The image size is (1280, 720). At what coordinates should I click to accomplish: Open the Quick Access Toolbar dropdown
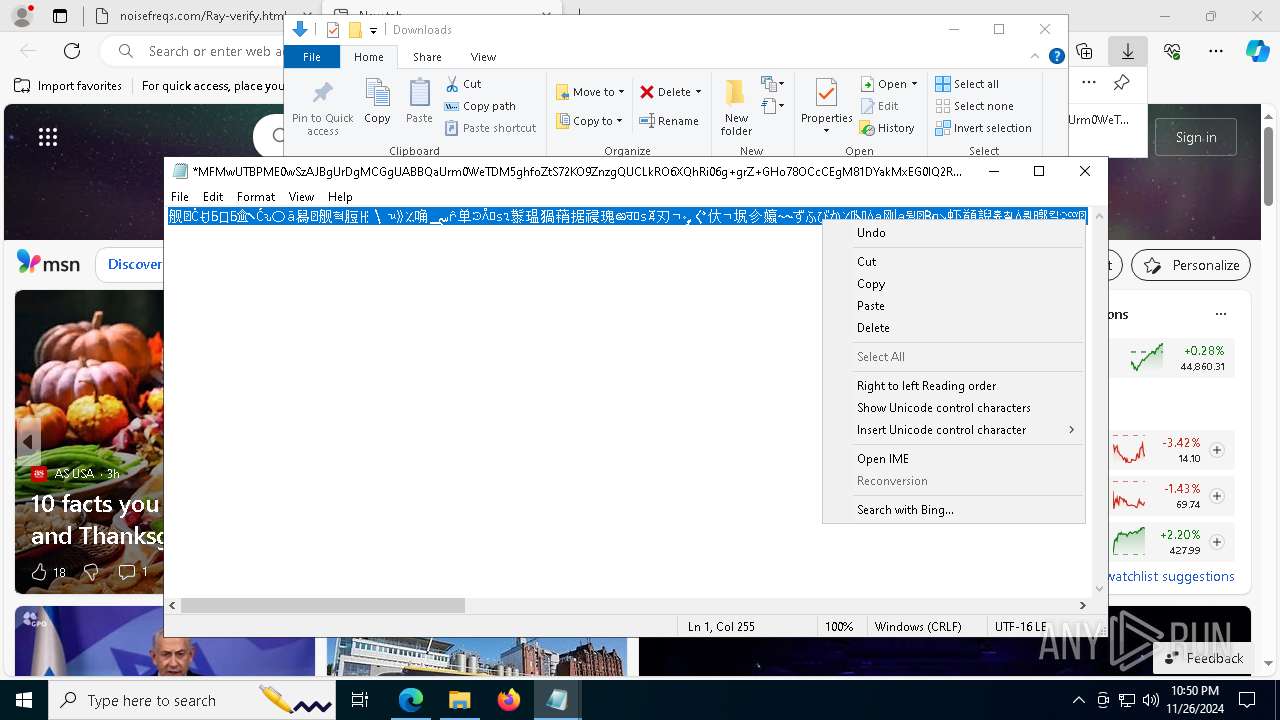(x=373, y=30)
